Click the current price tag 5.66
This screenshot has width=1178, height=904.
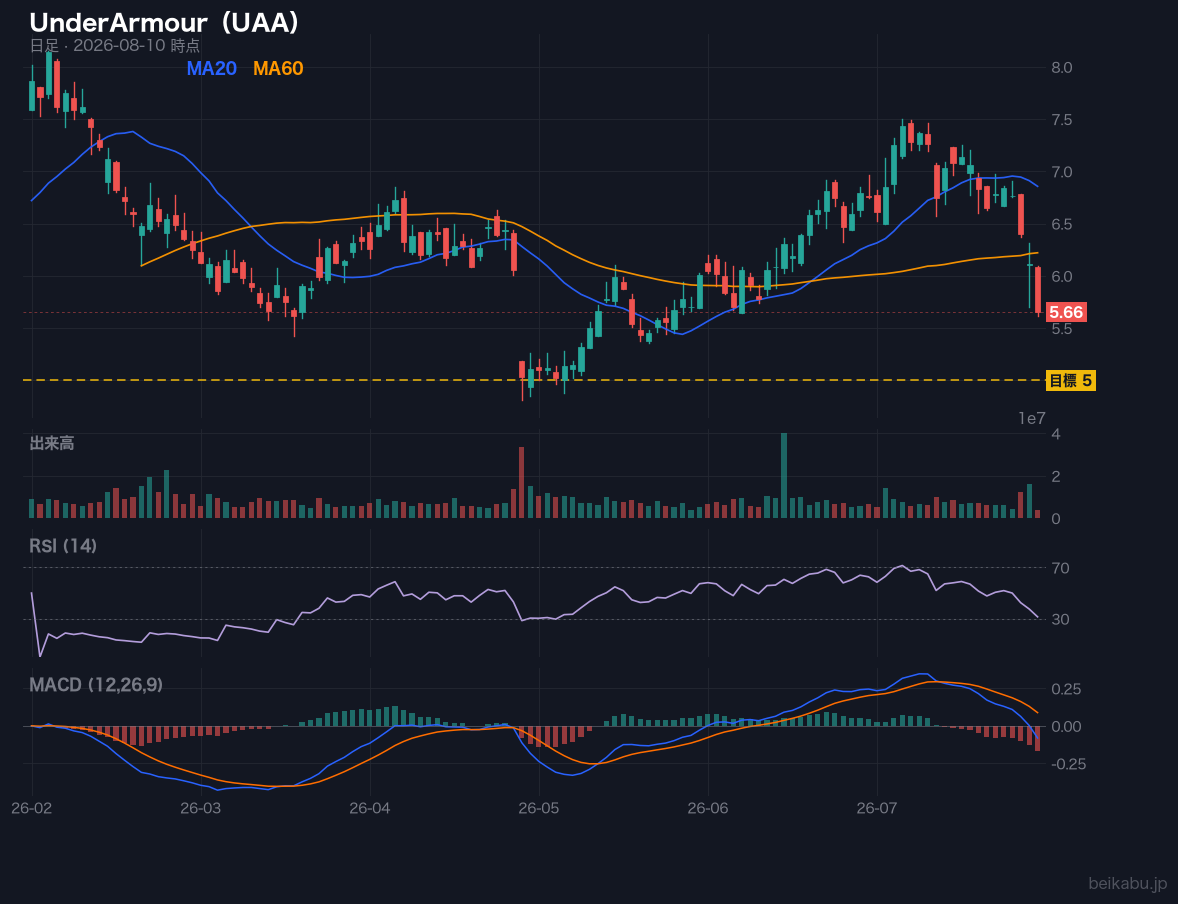click(x=1066, y=313)
